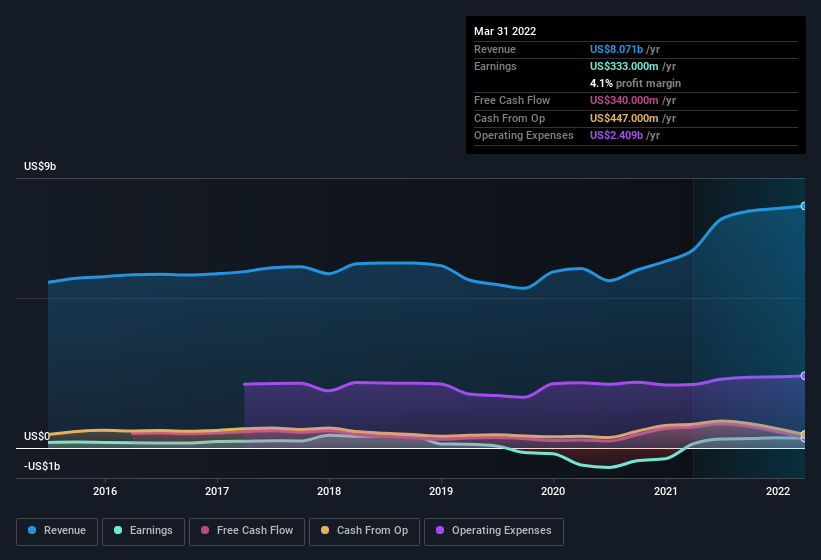Click the US$8.071b revenue value
The image size is (821, 560).
coord(616,49)
